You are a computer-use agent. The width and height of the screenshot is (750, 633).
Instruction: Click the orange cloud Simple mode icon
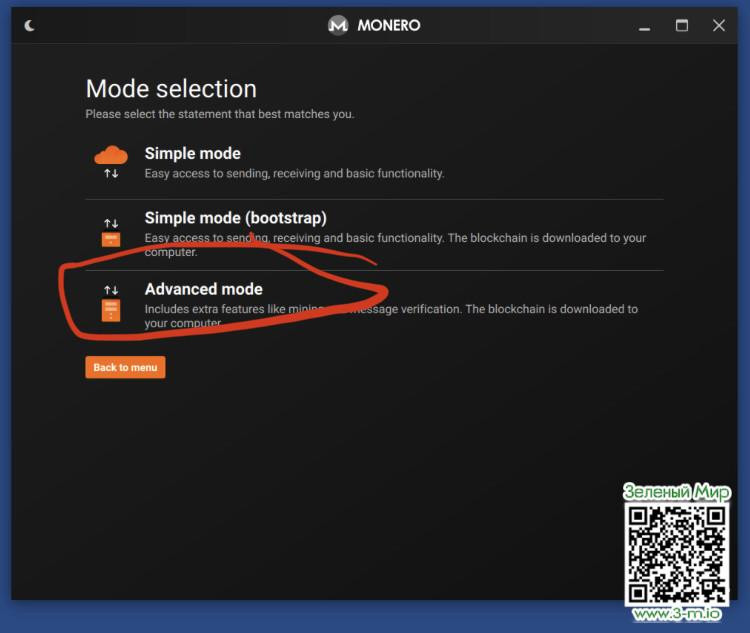click(111, 154)
